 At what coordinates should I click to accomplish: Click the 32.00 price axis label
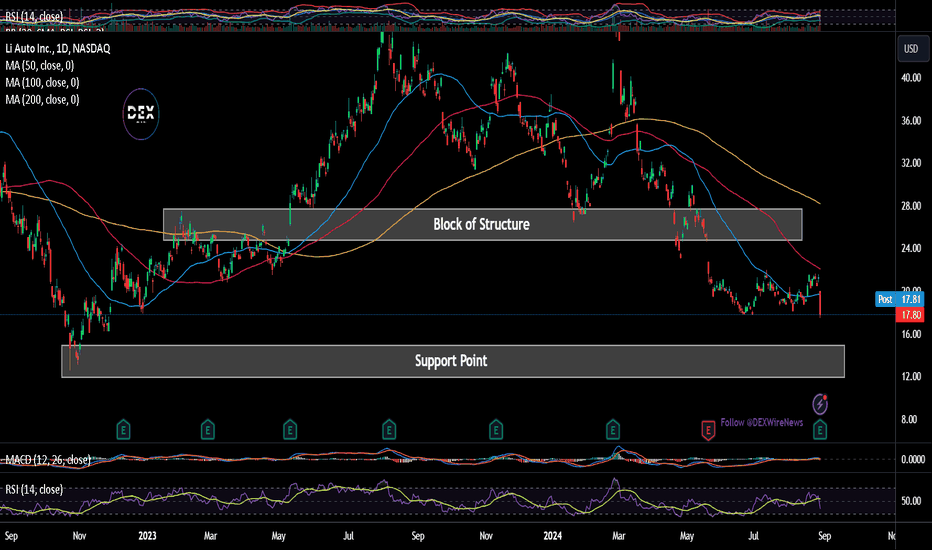pyautogui.click(x=911, y=163)
